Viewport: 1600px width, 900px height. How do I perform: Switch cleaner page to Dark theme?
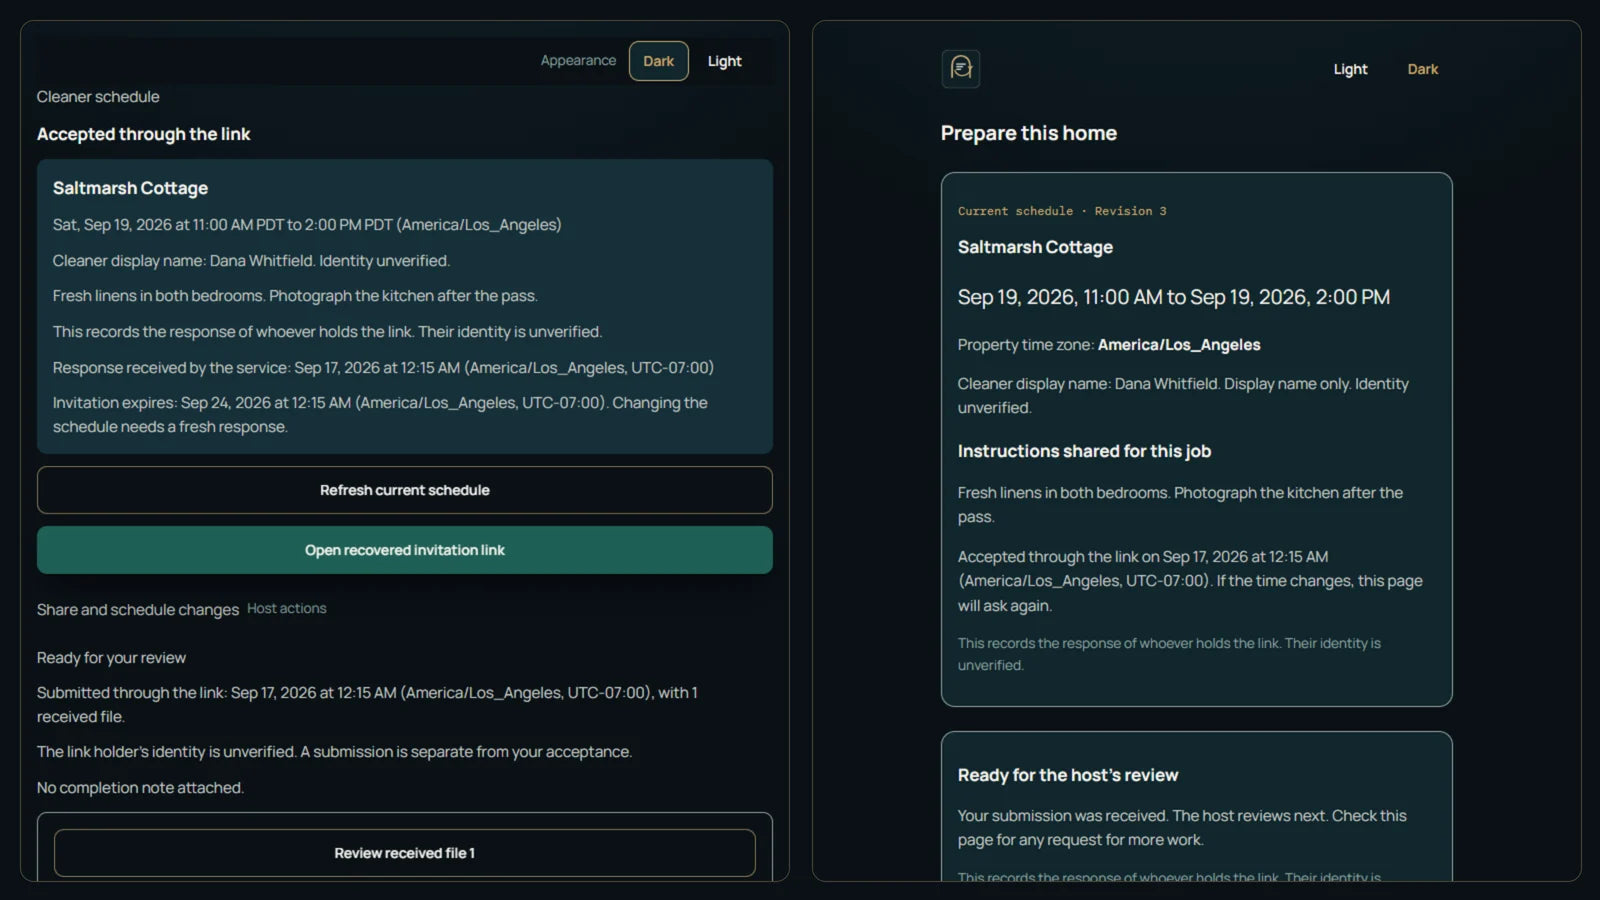pyautogui.click(x=1422, y=69)
